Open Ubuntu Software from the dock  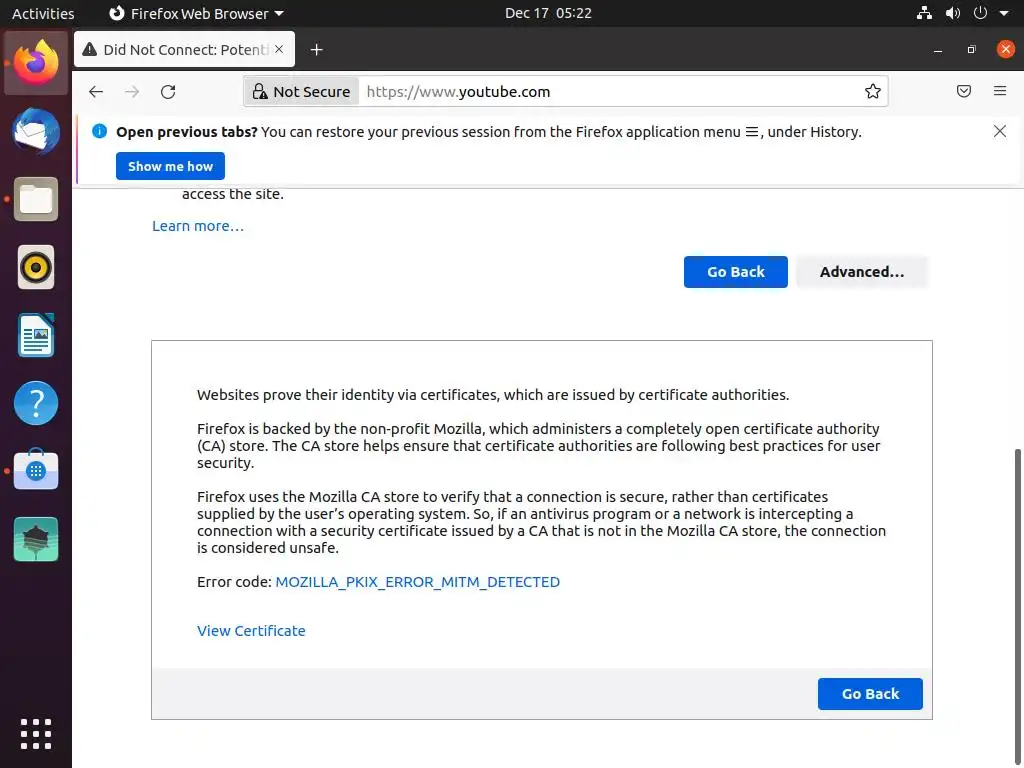[36, 470]
